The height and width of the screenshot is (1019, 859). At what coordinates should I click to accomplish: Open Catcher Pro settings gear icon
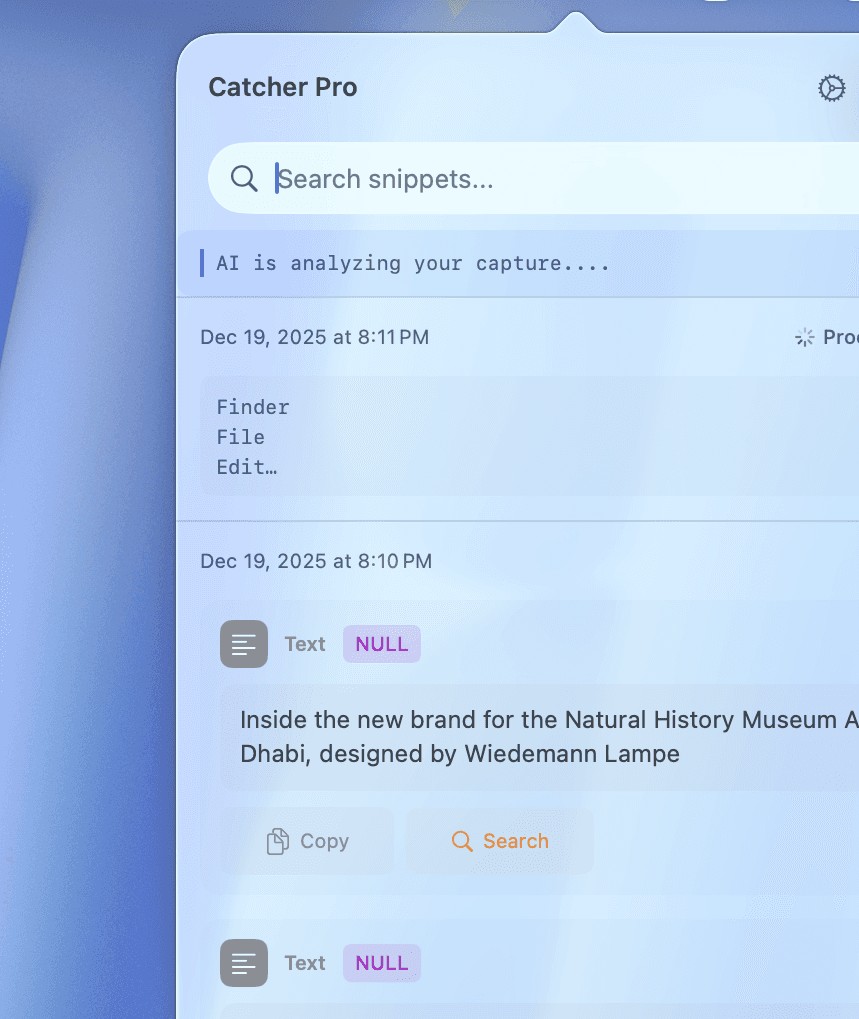(x=831, y=88)
